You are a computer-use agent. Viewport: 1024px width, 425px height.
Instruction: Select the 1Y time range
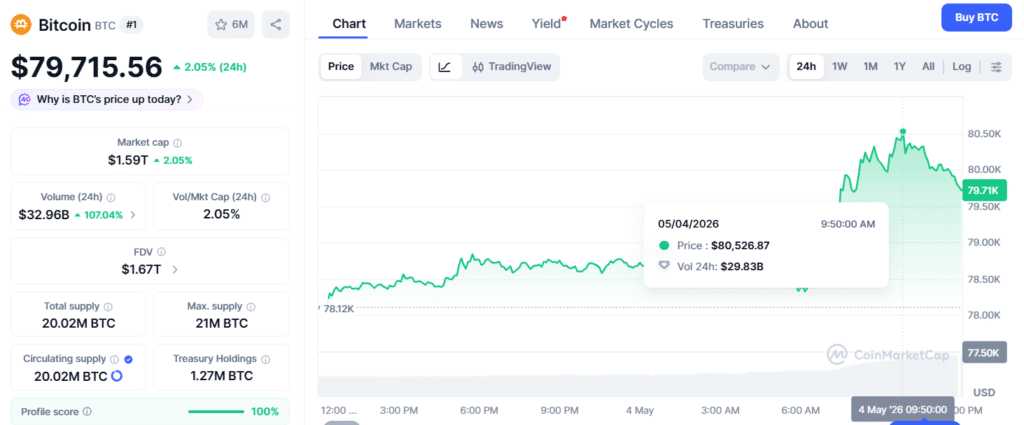900,67
